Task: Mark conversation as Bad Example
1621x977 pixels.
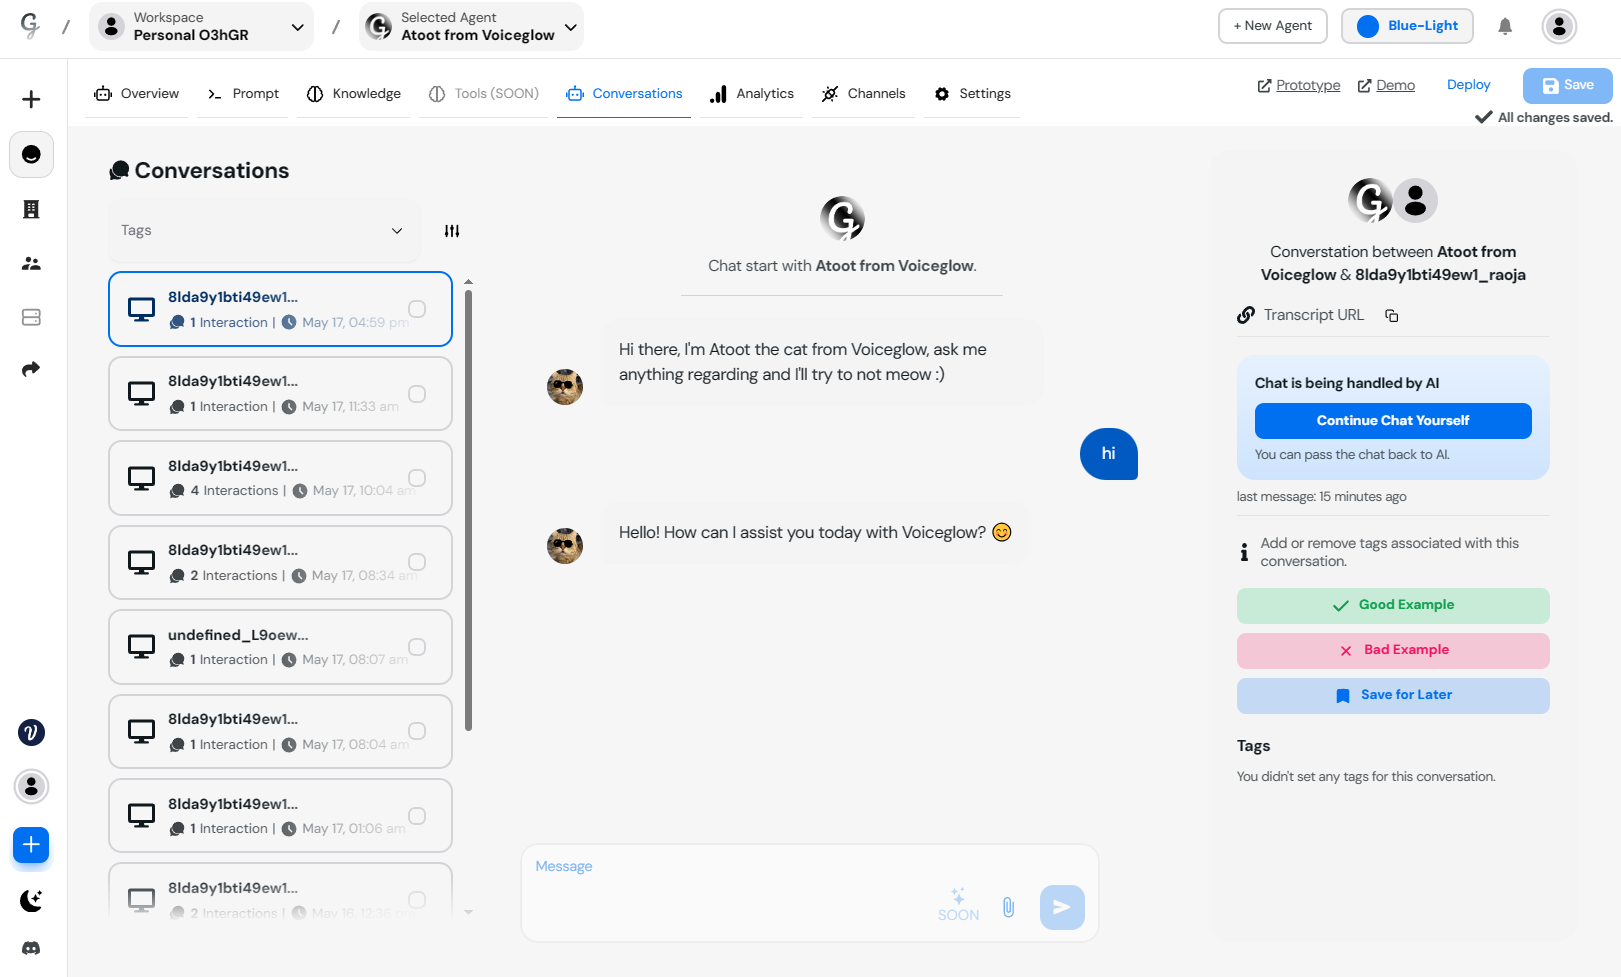Action: point(1393,651)
